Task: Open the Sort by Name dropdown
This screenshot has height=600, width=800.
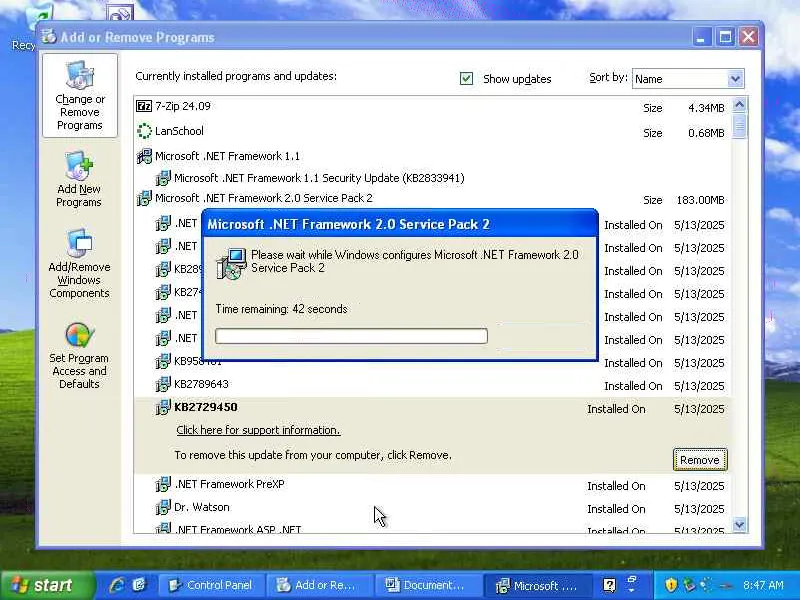Action: [x=735, y=79]
